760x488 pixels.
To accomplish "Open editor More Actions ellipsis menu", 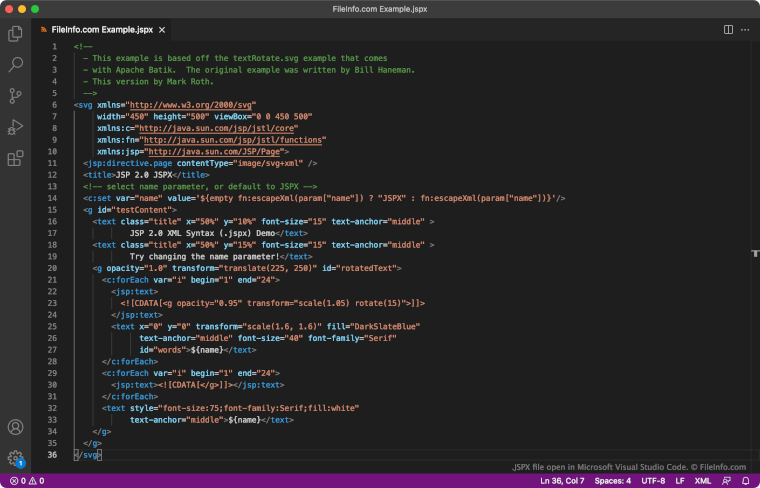I will point(745,30).
